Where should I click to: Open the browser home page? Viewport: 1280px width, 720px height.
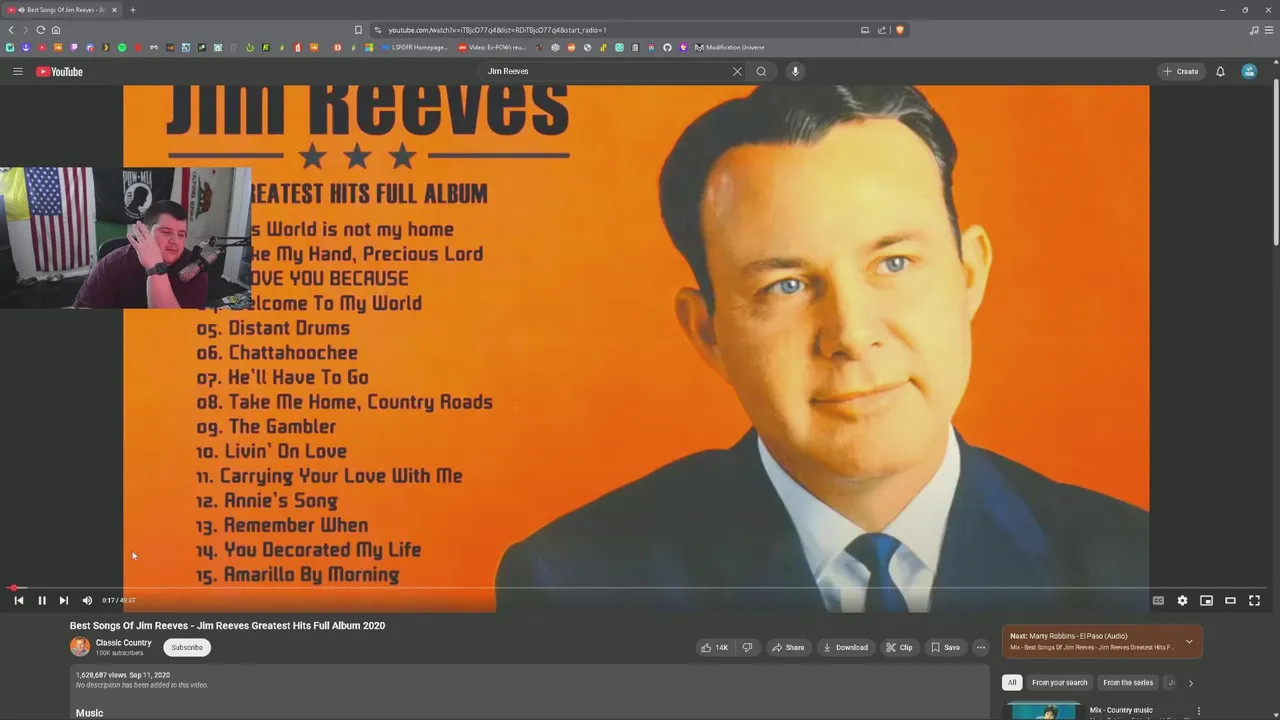(x=55, y=30)
